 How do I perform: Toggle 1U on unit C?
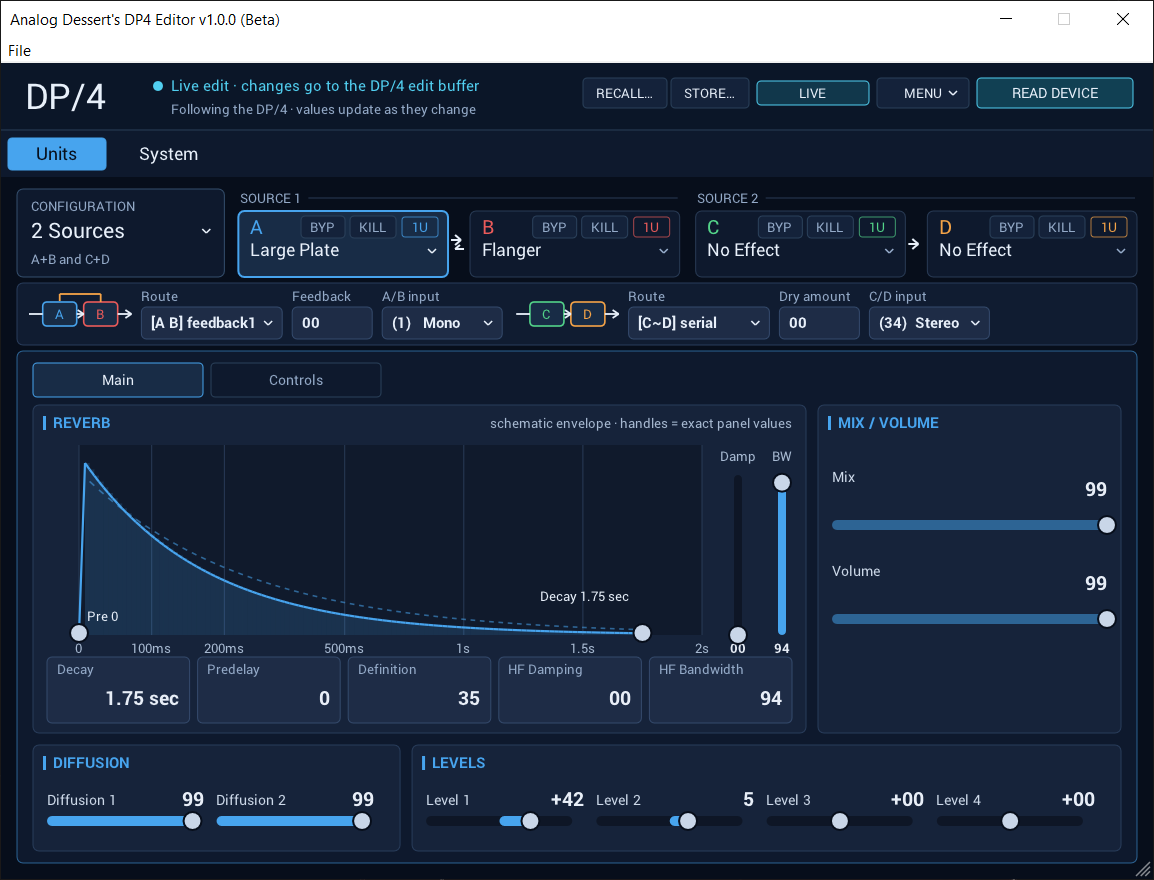pyautogui.click(x=877, y=227)
